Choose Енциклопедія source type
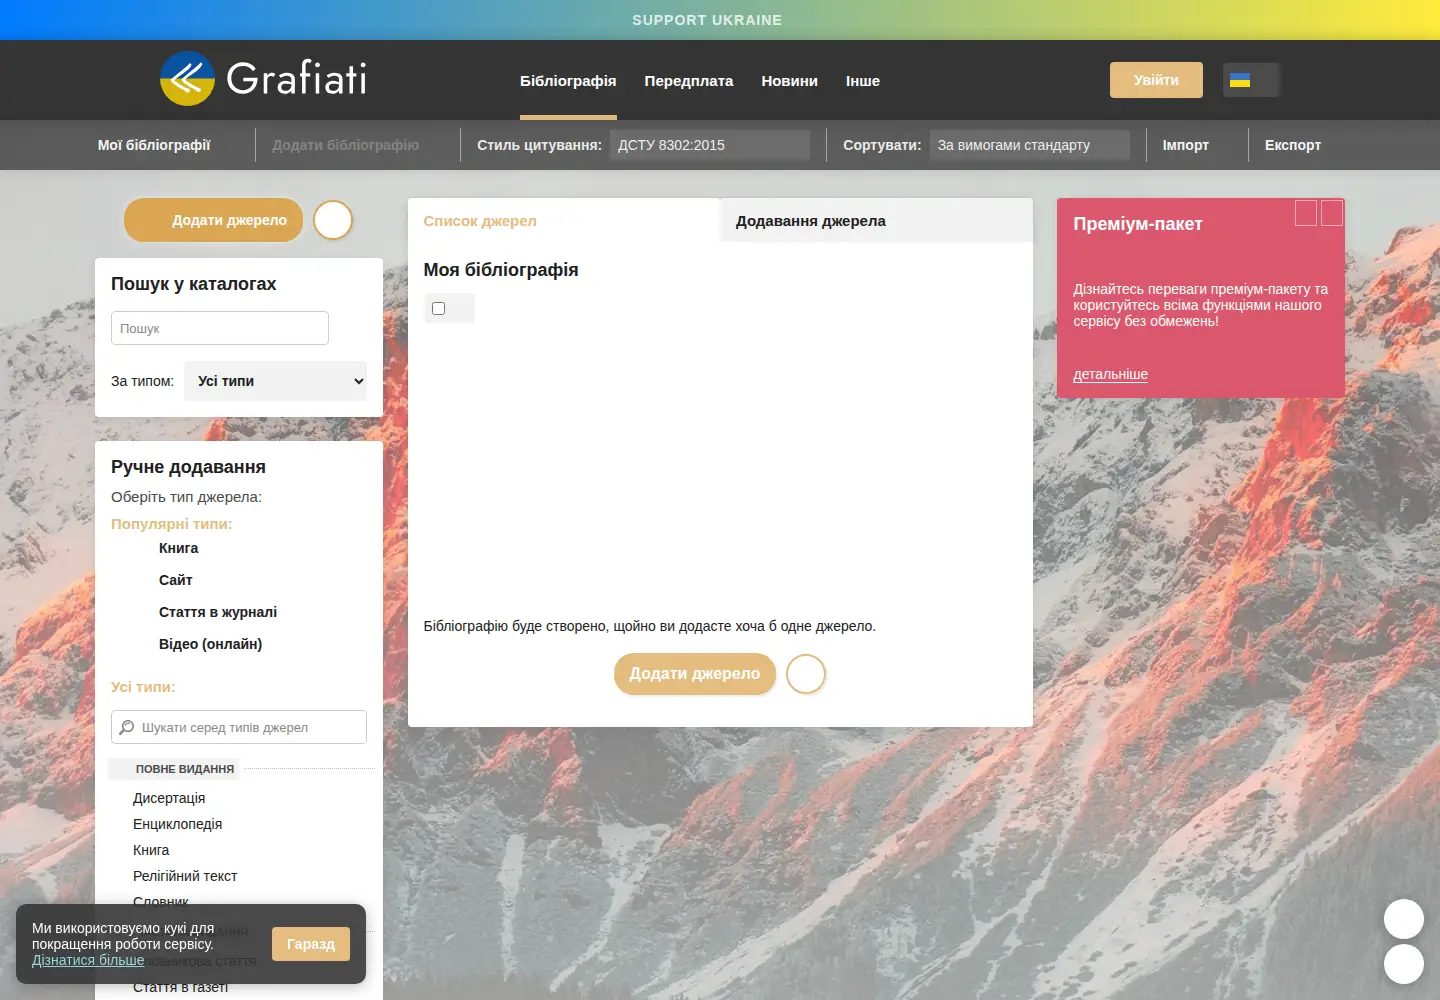Viewport: 1440px width, 1000px height. coord(177,824)
